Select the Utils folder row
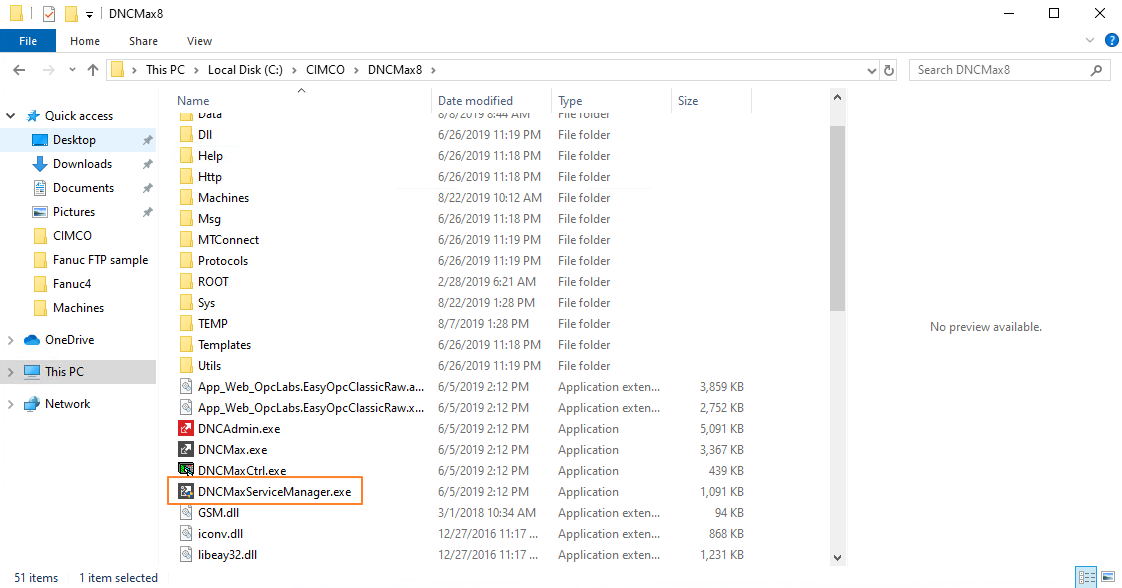This screenshot has width=1122, height=588. 462,366
